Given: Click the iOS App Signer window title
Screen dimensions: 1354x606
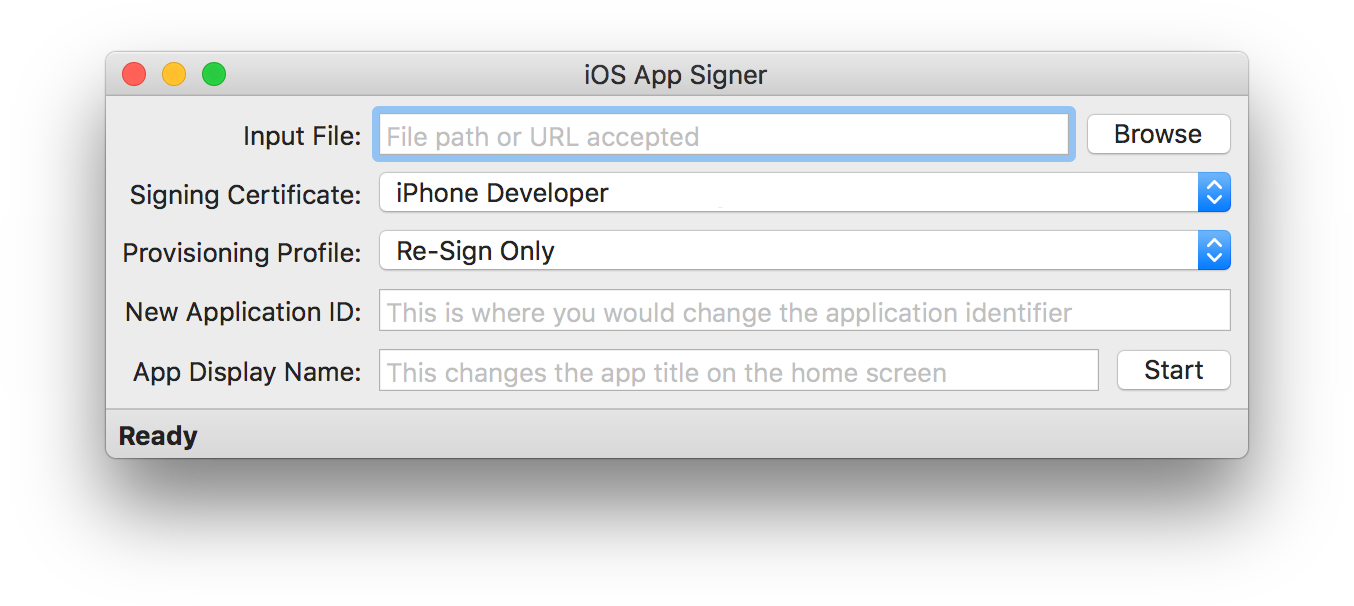Looking at the screenshot, I should coord(676,75).
